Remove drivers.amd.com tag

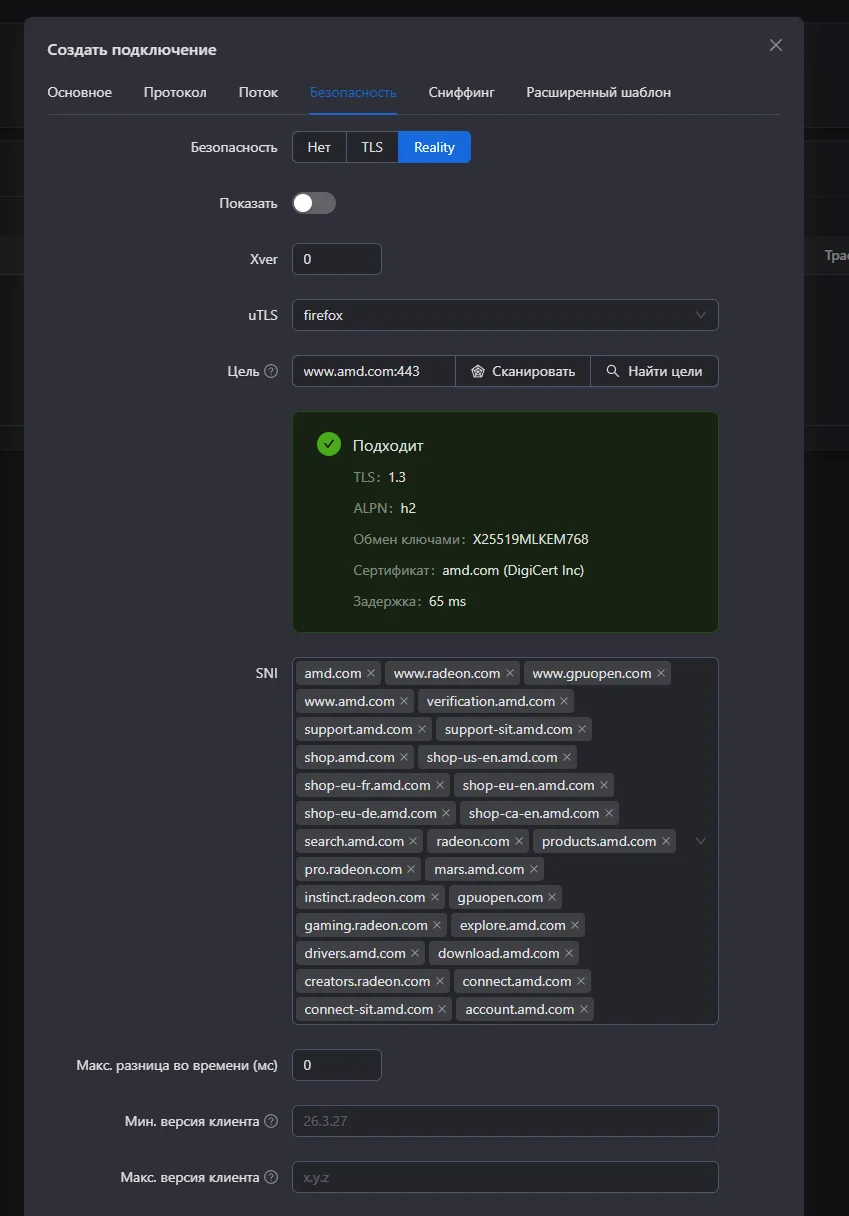[x=415, y=954]
